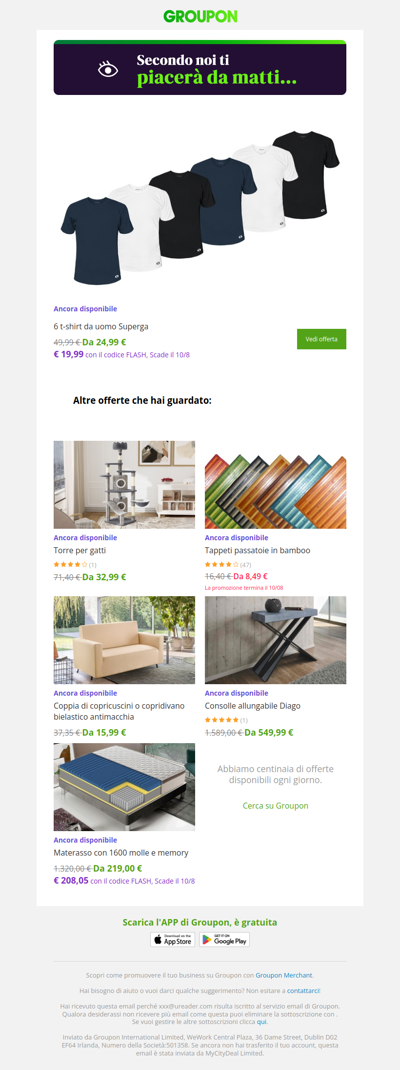Open the Google Play download badge
The height and width of the screenshot is (1070, 400).
(224, 940)
